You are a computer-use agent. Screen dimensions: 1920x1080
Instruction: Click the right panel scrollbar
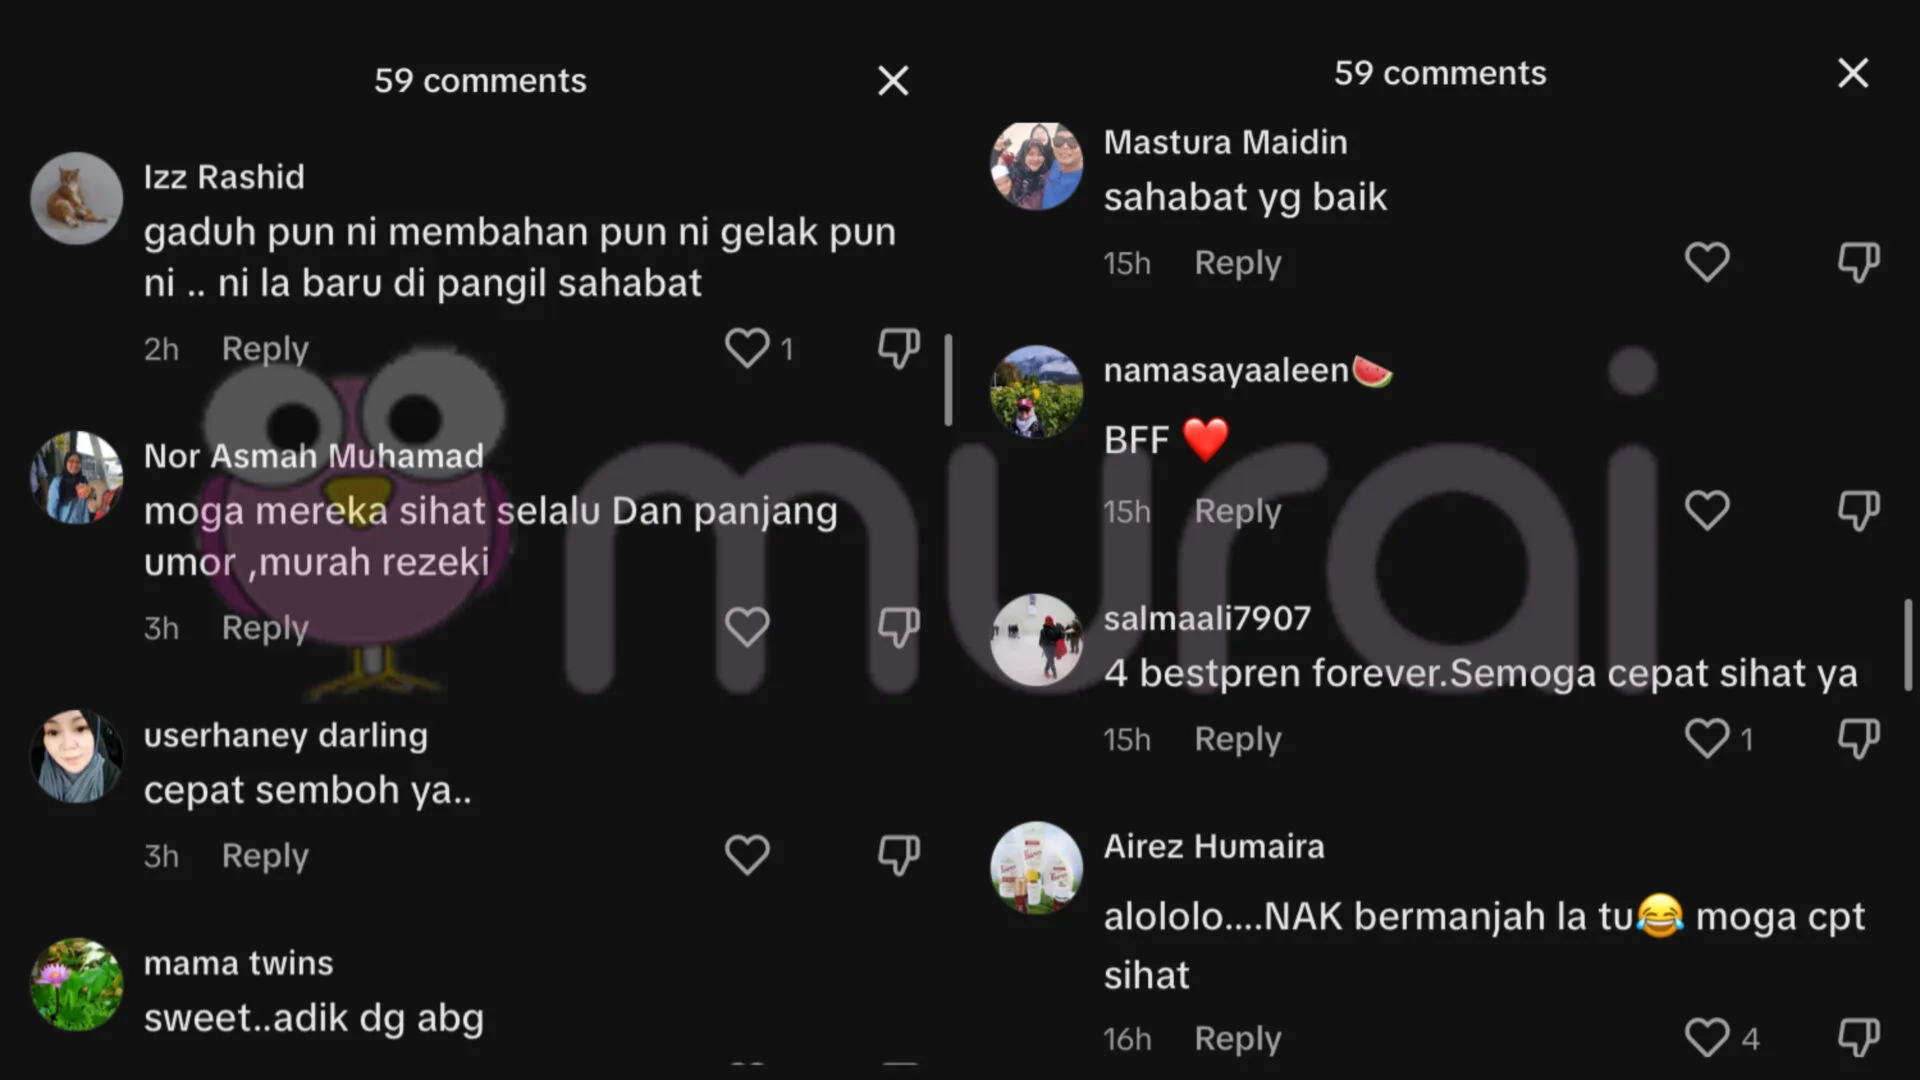(1908, 645)
